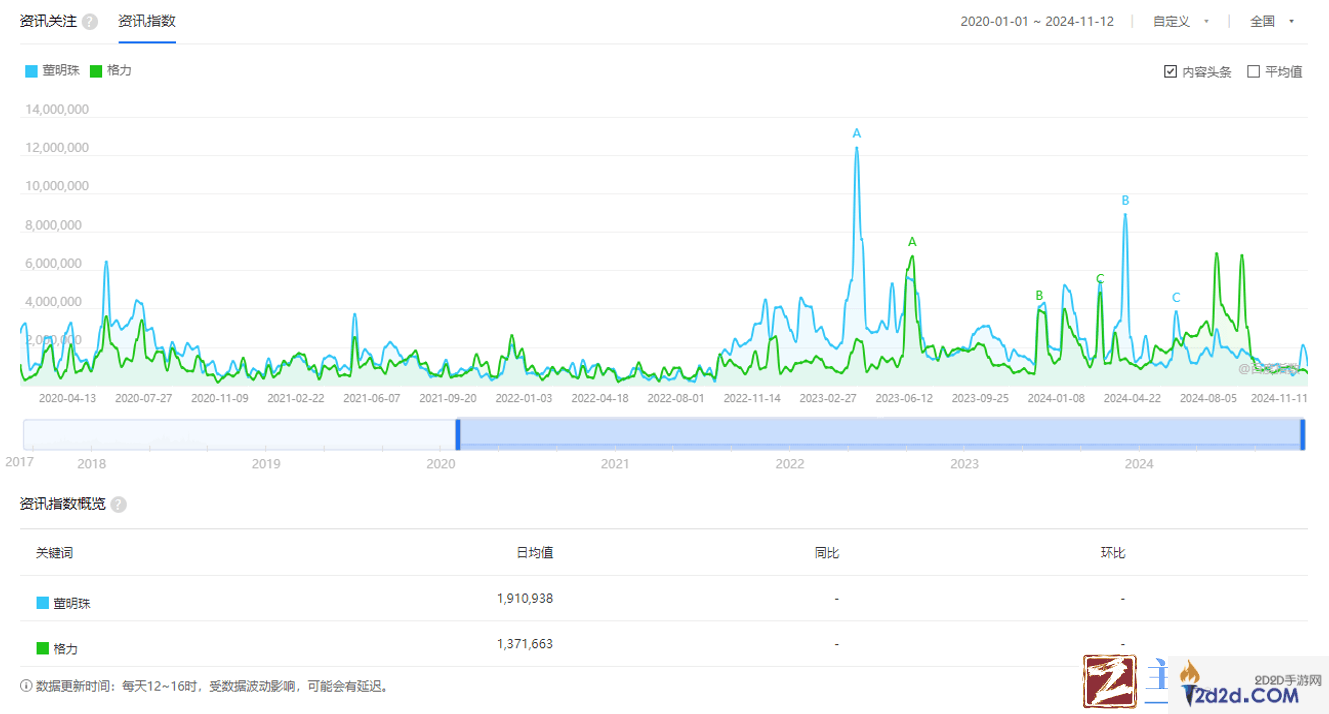Click the info icon before 数据更新时间
The width and height of the screenshot is (1329, 714).
[x=26, y=686]
